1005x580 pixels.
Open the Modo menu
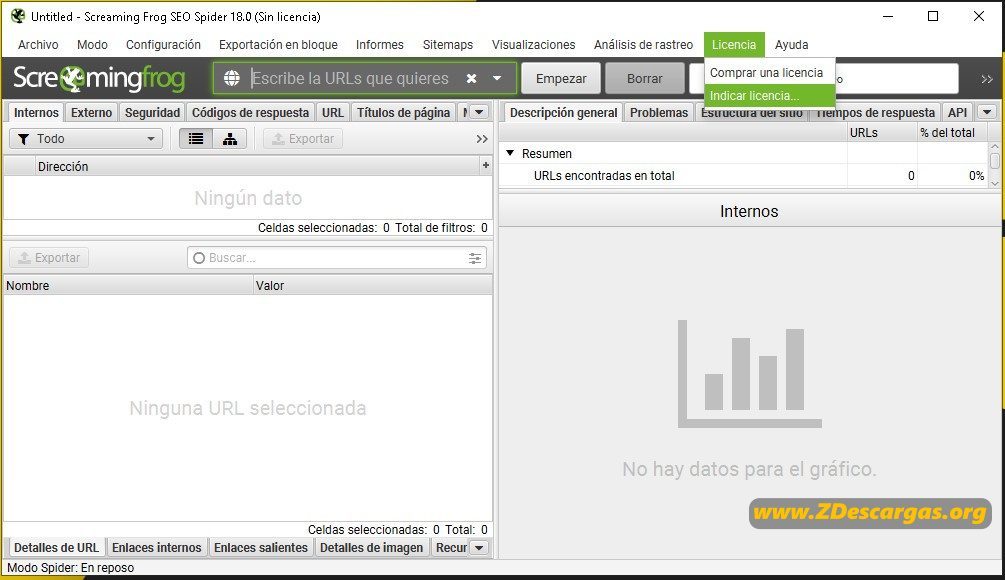(x=92, y=45)
